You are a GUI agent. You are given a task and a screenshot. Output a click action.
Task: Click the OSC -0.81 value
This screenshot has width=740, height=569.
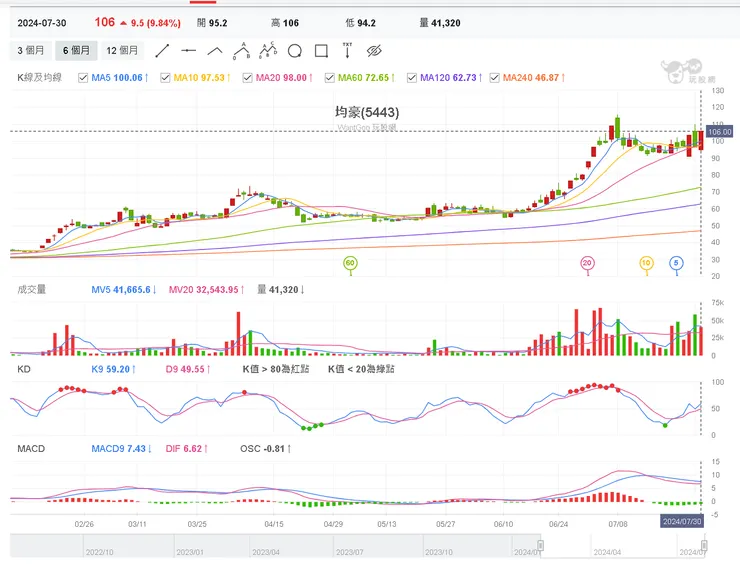266,449
